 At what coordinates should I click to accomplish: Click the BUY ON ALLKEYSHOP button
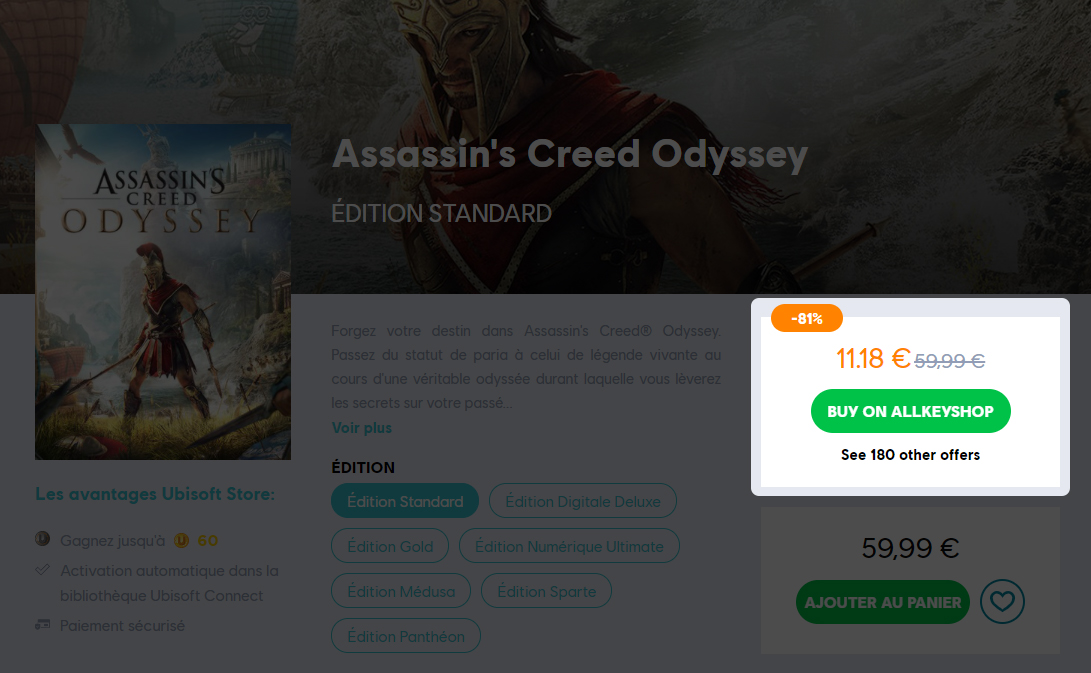(x=910, y=411)
